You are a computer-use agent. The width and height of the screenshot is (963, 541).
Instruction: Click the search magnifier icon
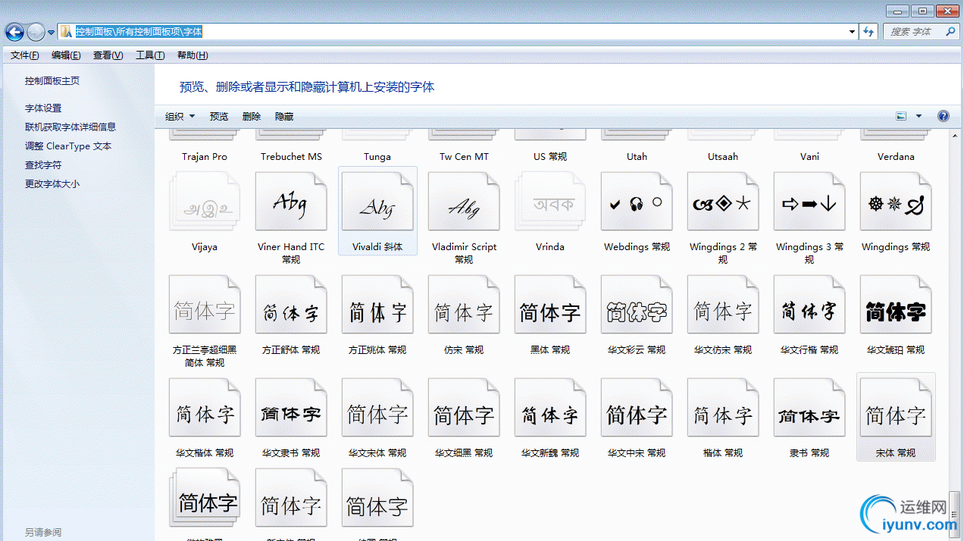(x=951, y=31)
